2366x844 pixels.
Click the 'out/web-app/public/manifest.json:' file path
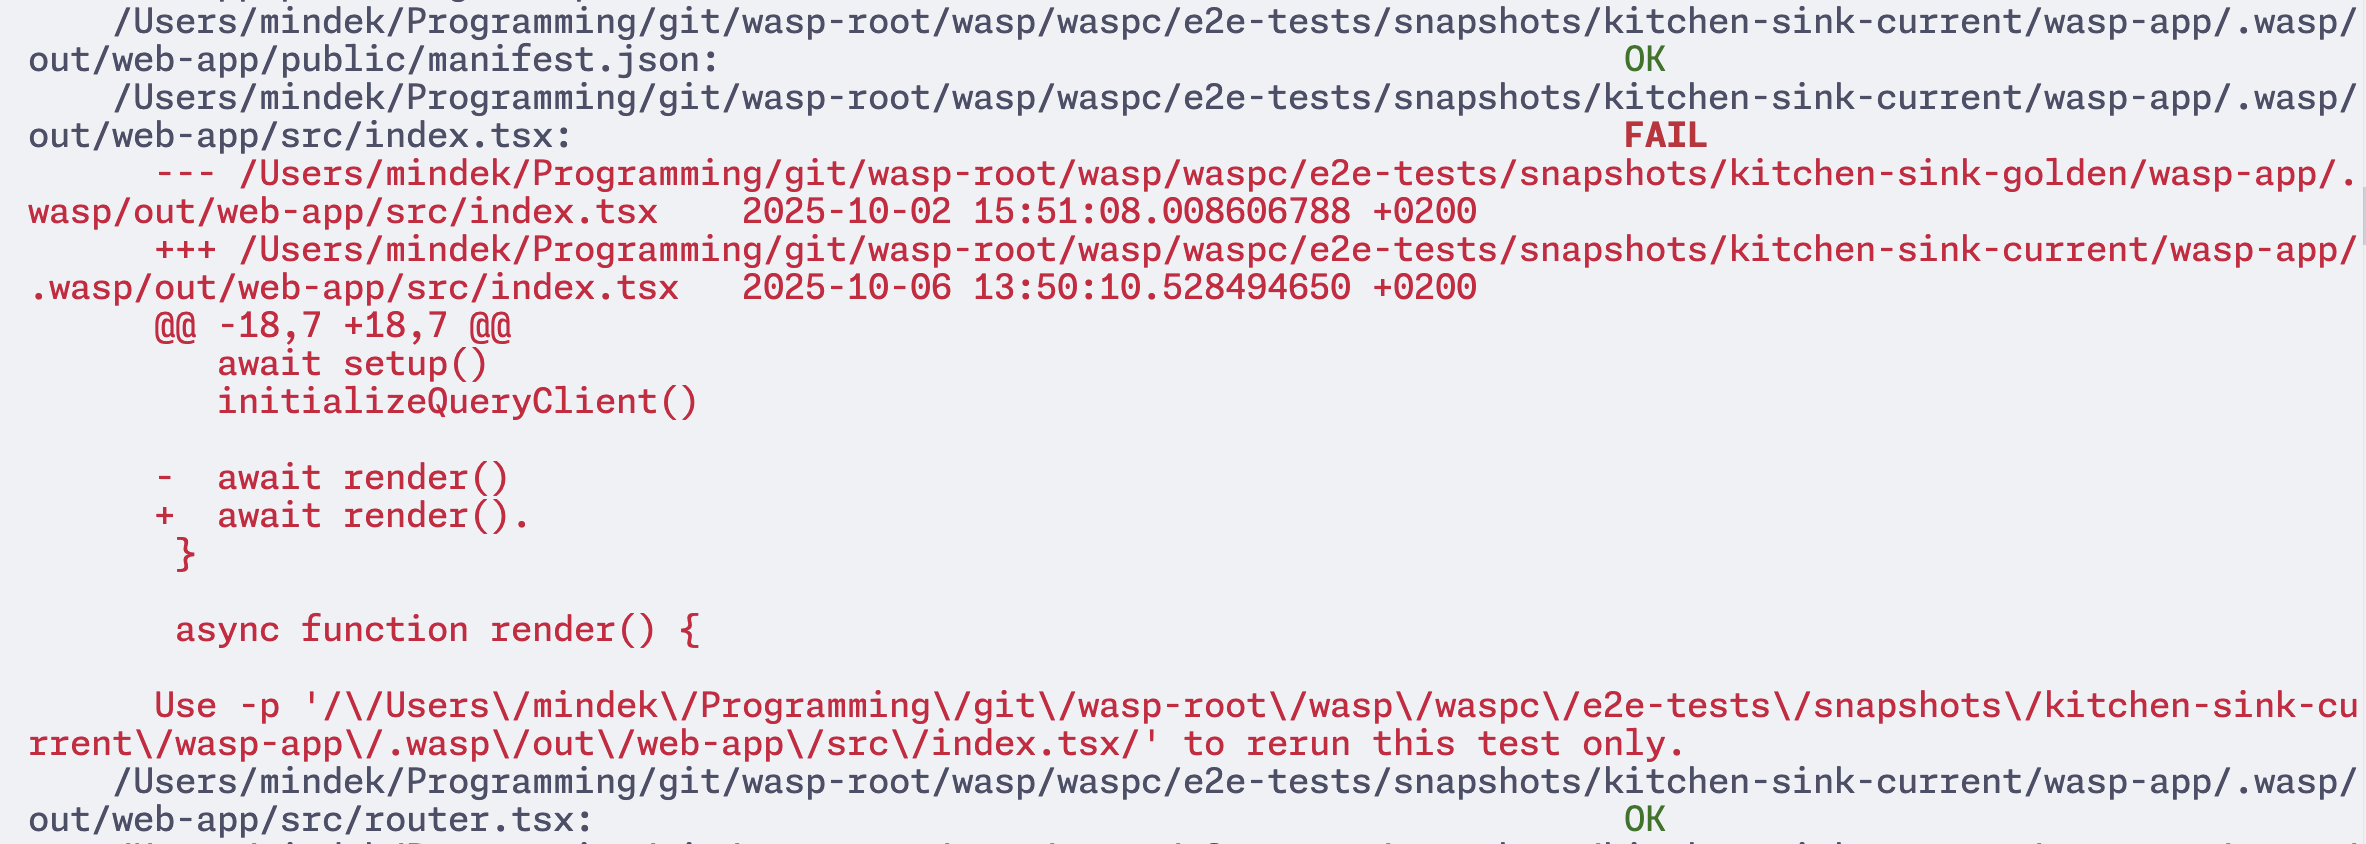(x=373, y=60)
